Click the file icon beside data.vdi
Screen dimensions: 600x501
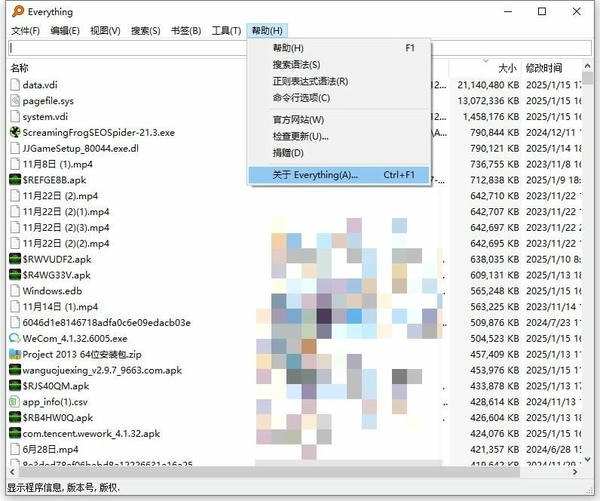(15, 85)
